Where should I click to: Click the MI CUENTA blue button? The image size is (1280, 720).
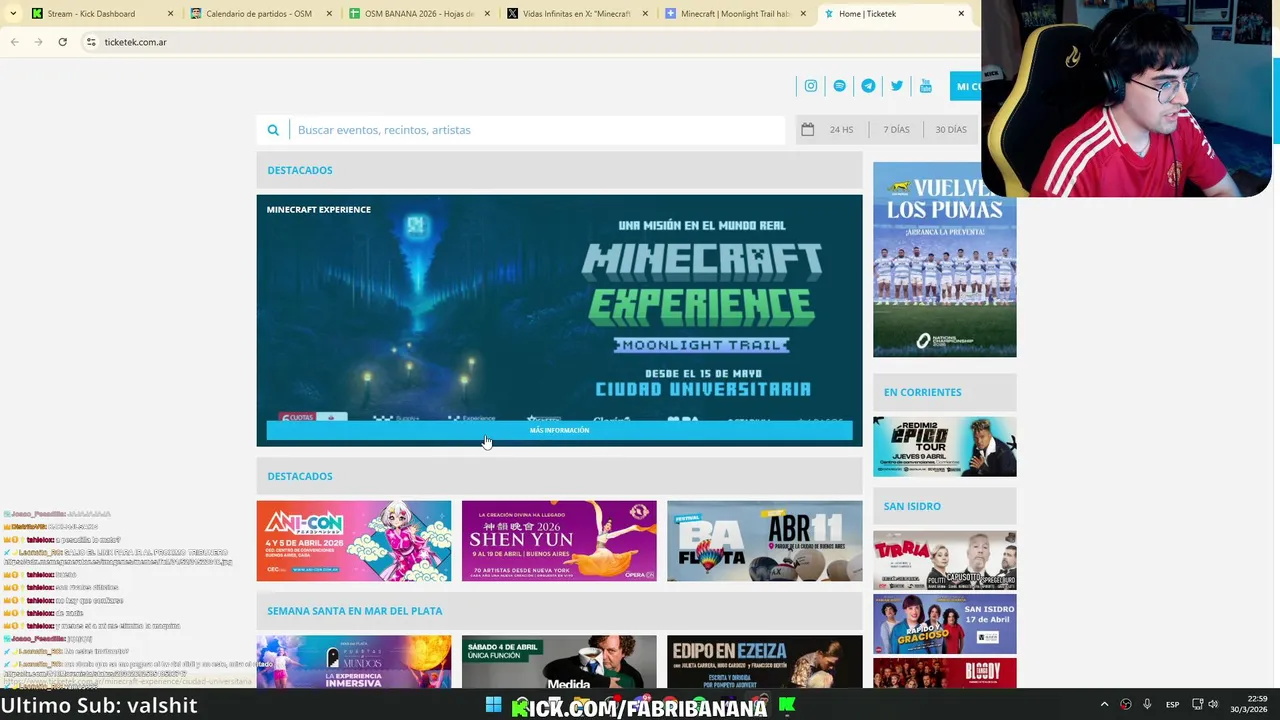(965, 86)
